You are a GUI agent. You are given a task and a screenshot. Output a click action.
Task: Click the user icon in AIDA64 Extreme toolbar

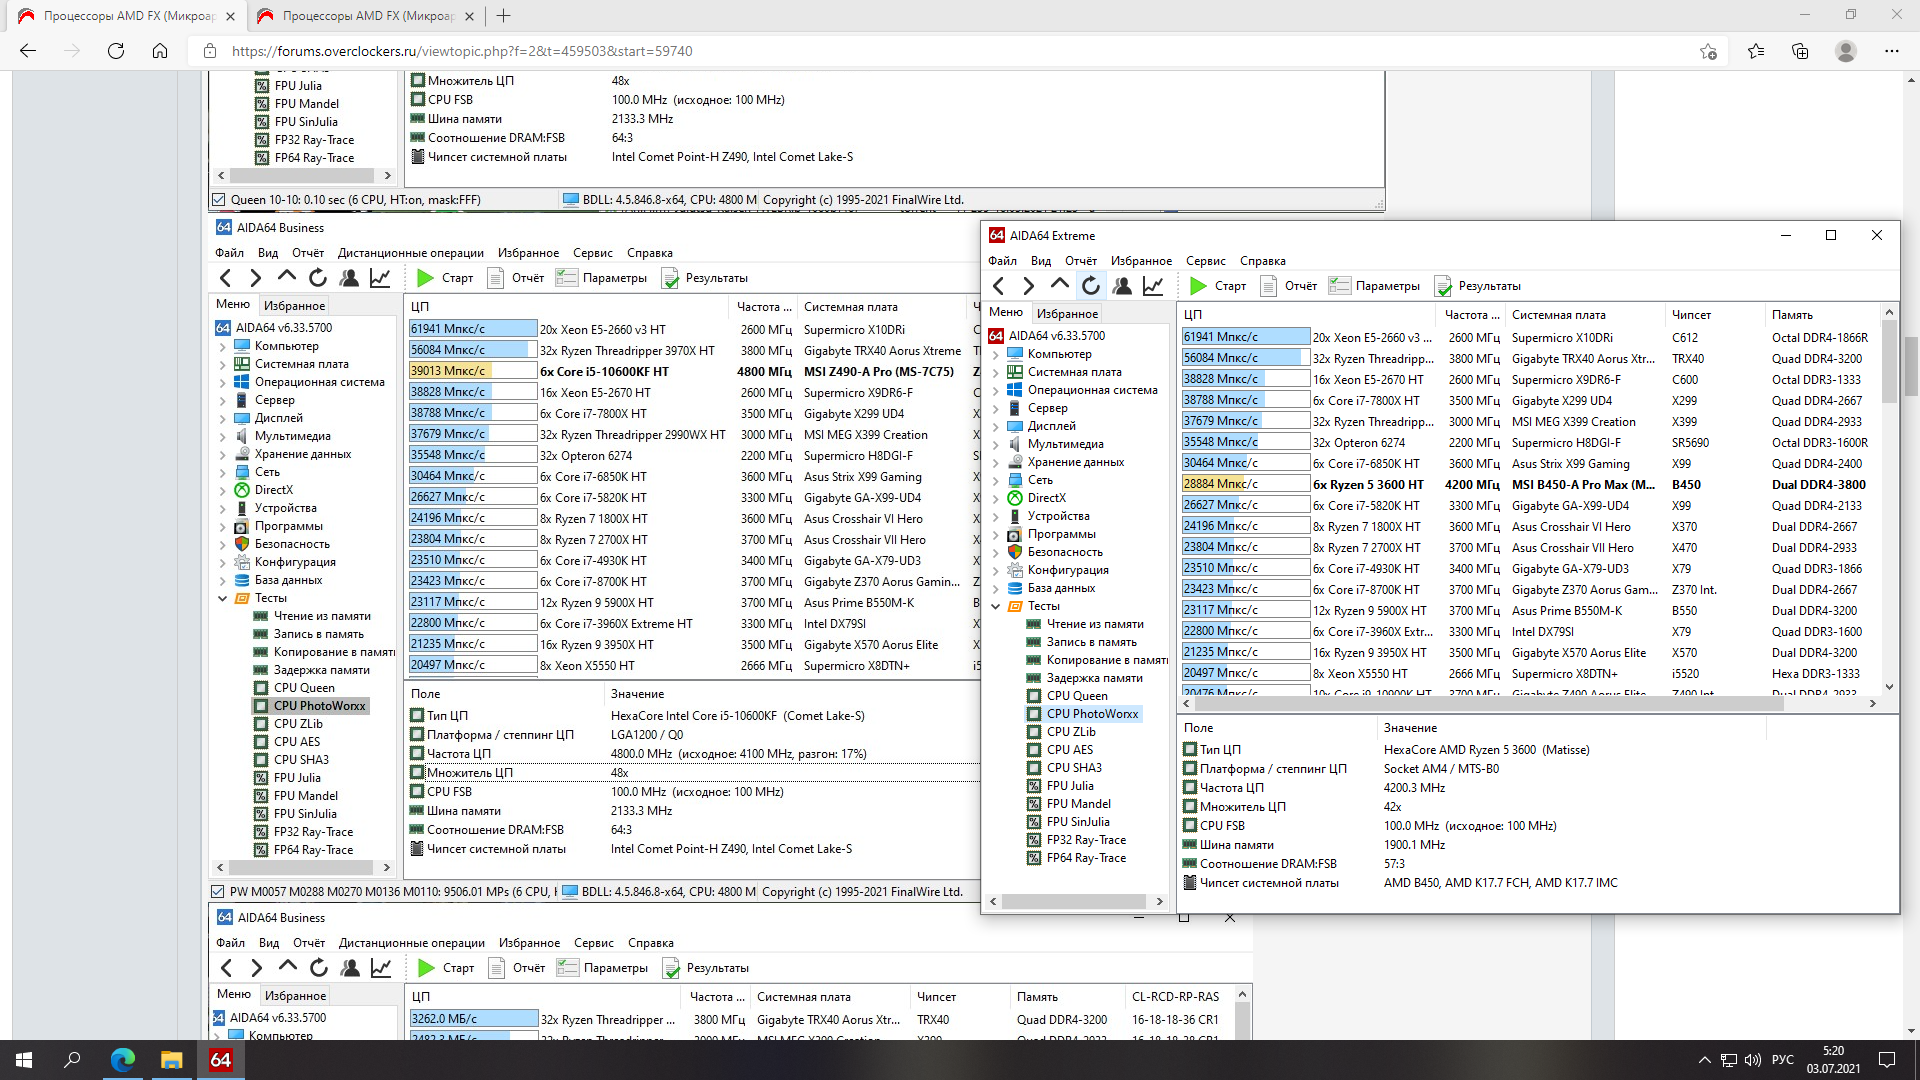click(1122, 286)
